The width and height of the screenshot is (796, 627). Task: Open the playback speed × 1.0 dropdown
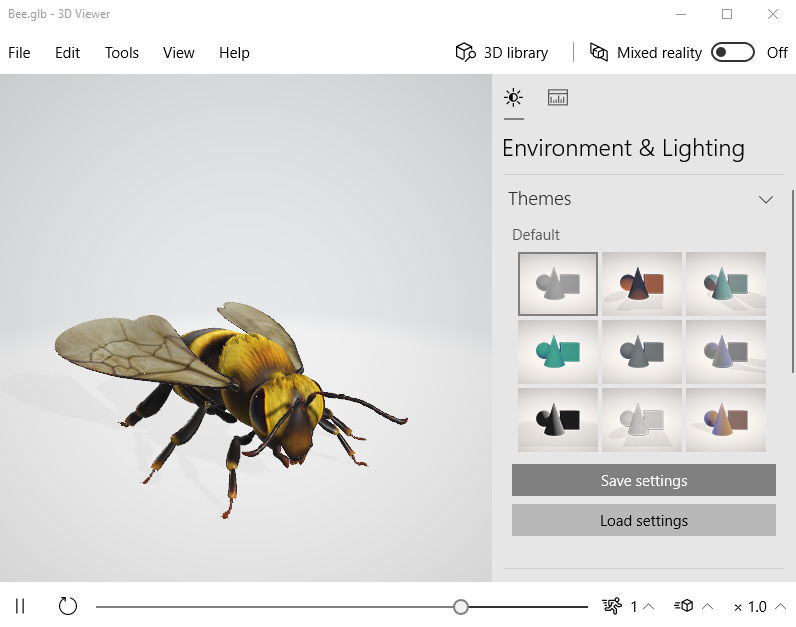758,606
